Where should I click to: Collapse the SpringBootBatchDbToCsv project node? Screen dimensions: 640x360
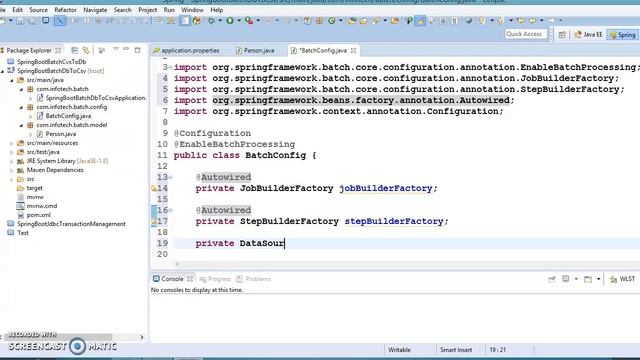(x=2, y=71)
